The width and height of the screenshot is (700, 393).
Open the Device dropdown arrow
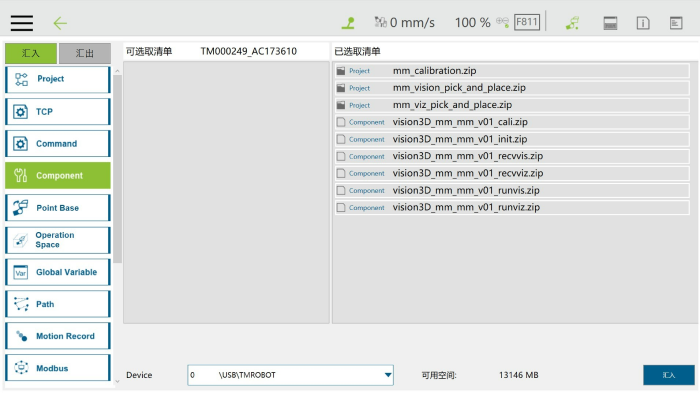[x=388, y=375]
